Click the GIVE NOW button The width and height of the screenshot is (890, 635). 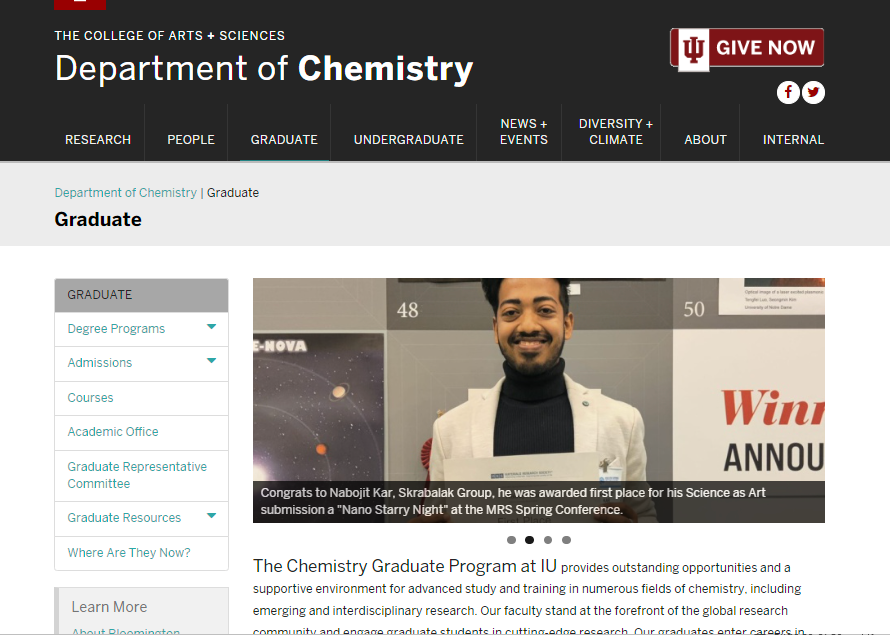pos(747,48)
